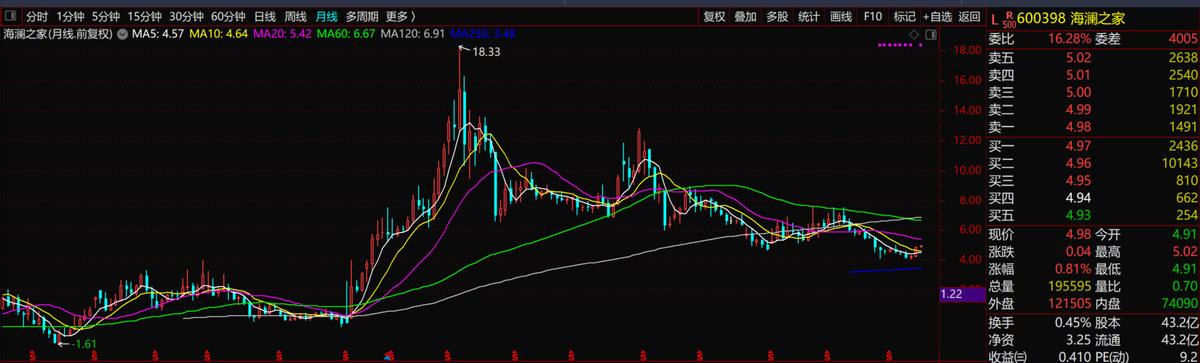Select the 月线 monthly chart tab

[x=326, y=16]
